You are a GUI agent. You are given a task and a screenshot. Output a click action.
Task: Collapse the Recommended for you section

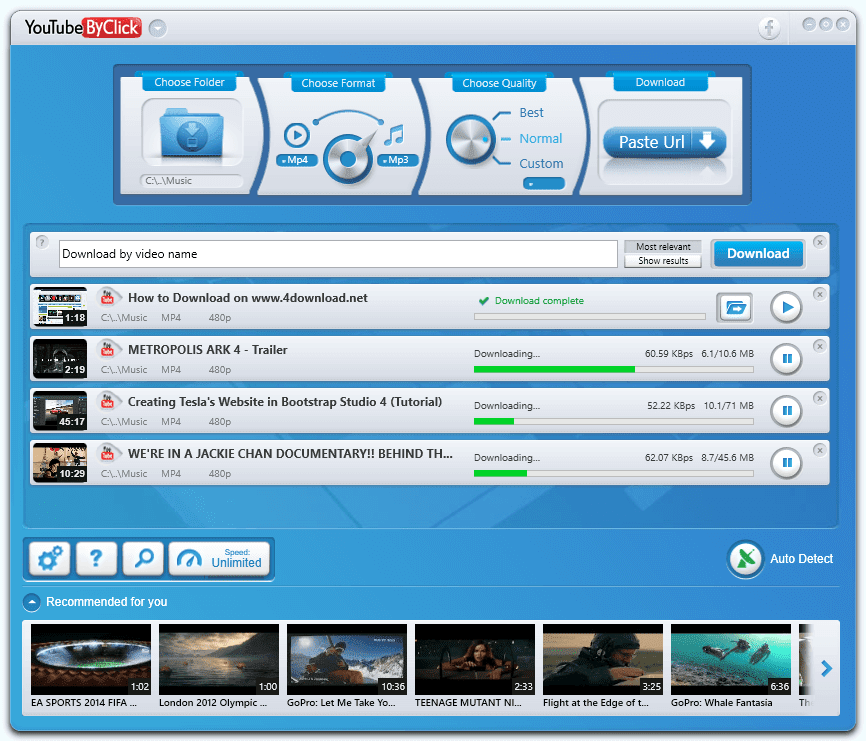tap(31, 602)
